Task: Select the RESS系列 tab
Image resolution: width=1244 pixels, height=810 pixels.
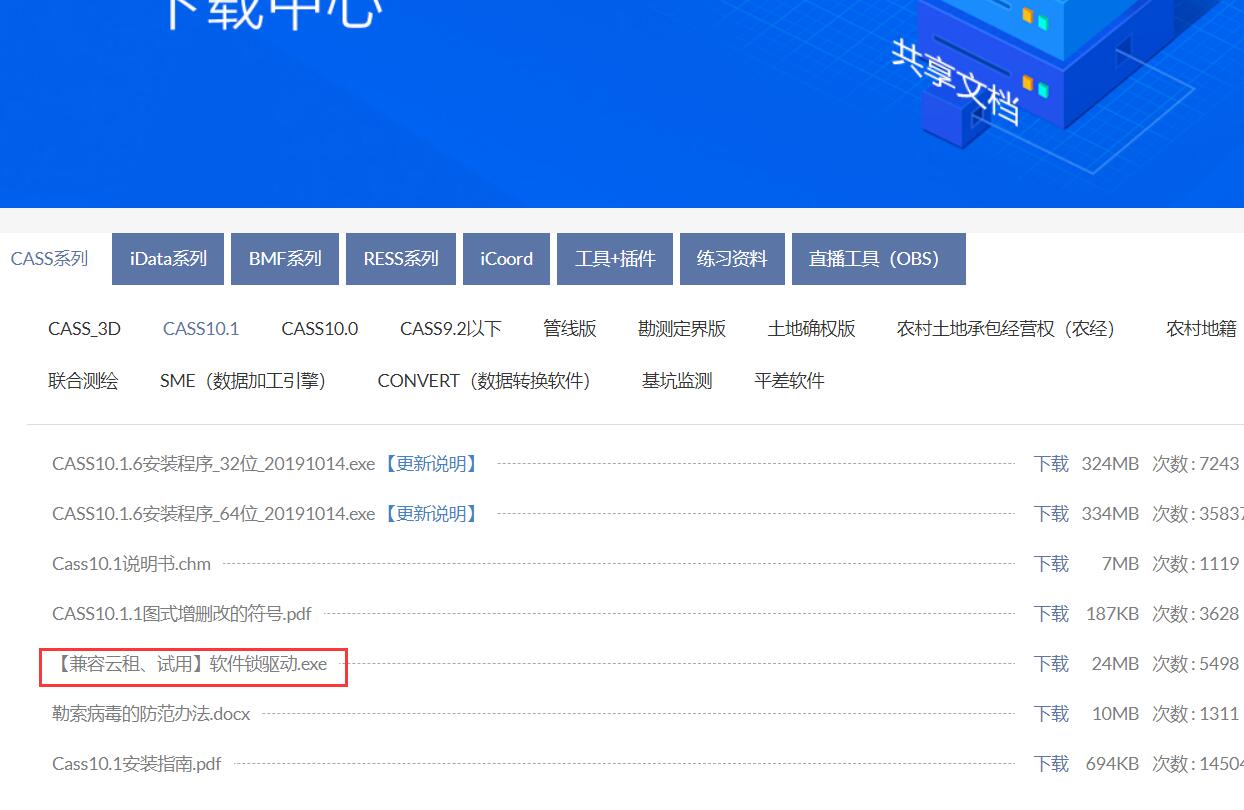Action: pos(401,259)
